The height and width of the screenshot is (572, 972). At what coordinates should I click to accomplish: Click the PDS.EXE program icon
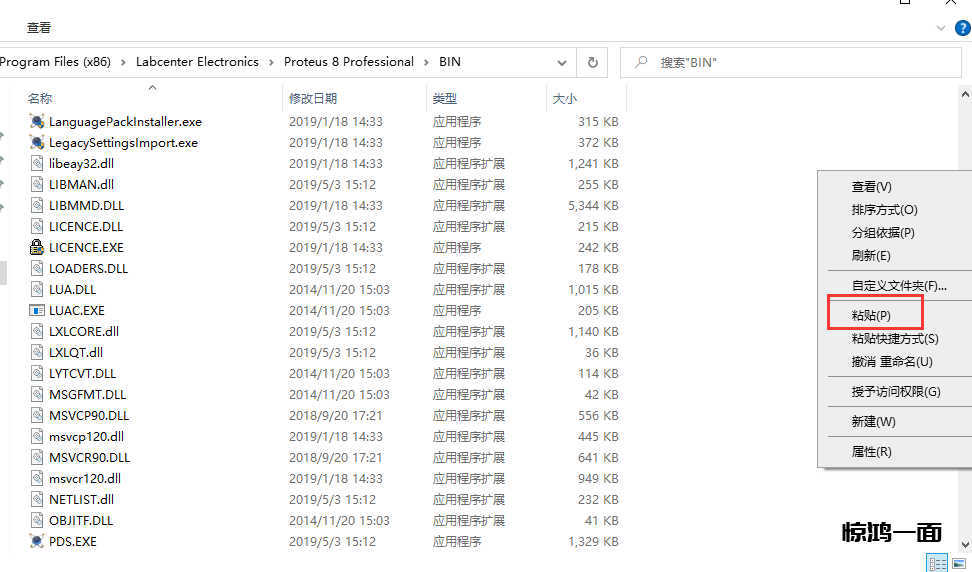(x=37, y=541)
